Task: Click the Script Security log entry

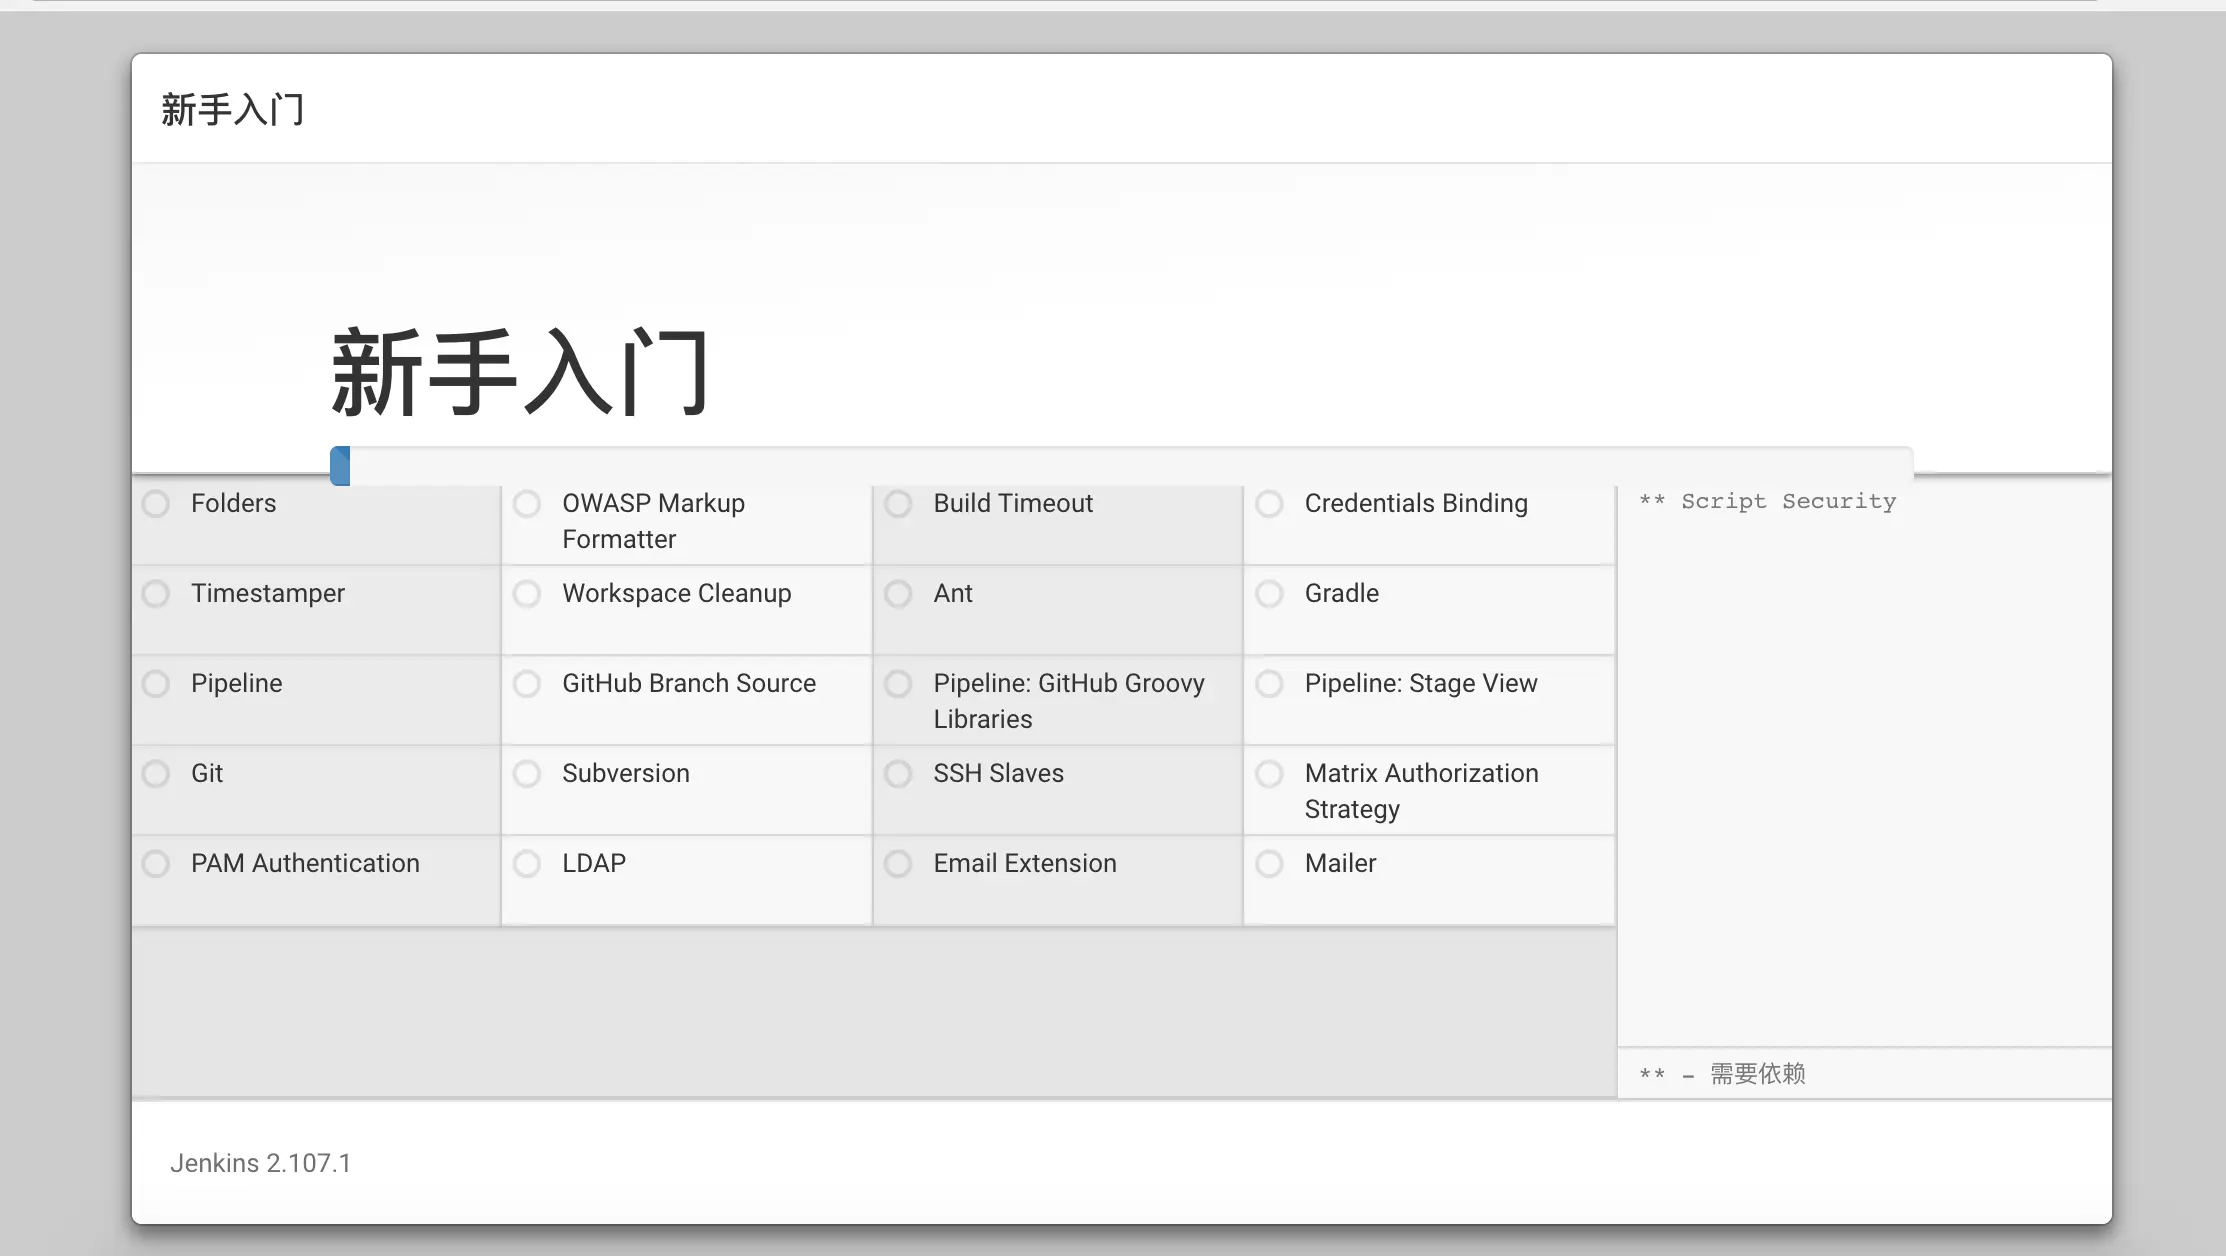Action: coord(1767,501)
